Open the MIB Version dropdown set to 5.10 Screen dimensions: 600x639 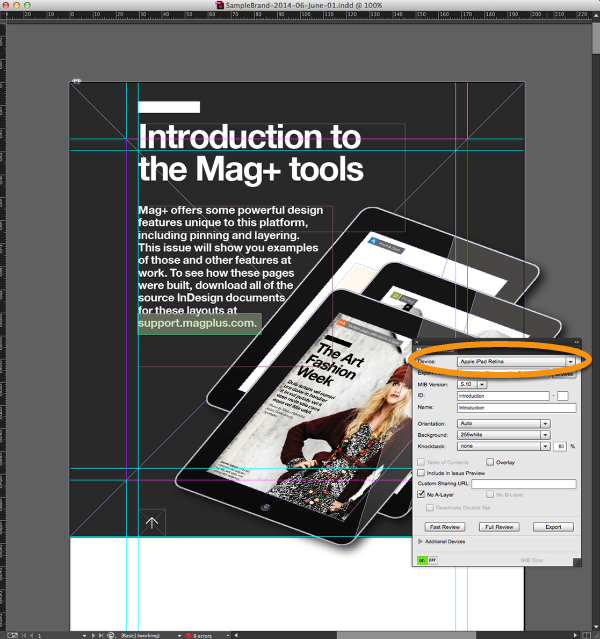[x=472, y=384]
